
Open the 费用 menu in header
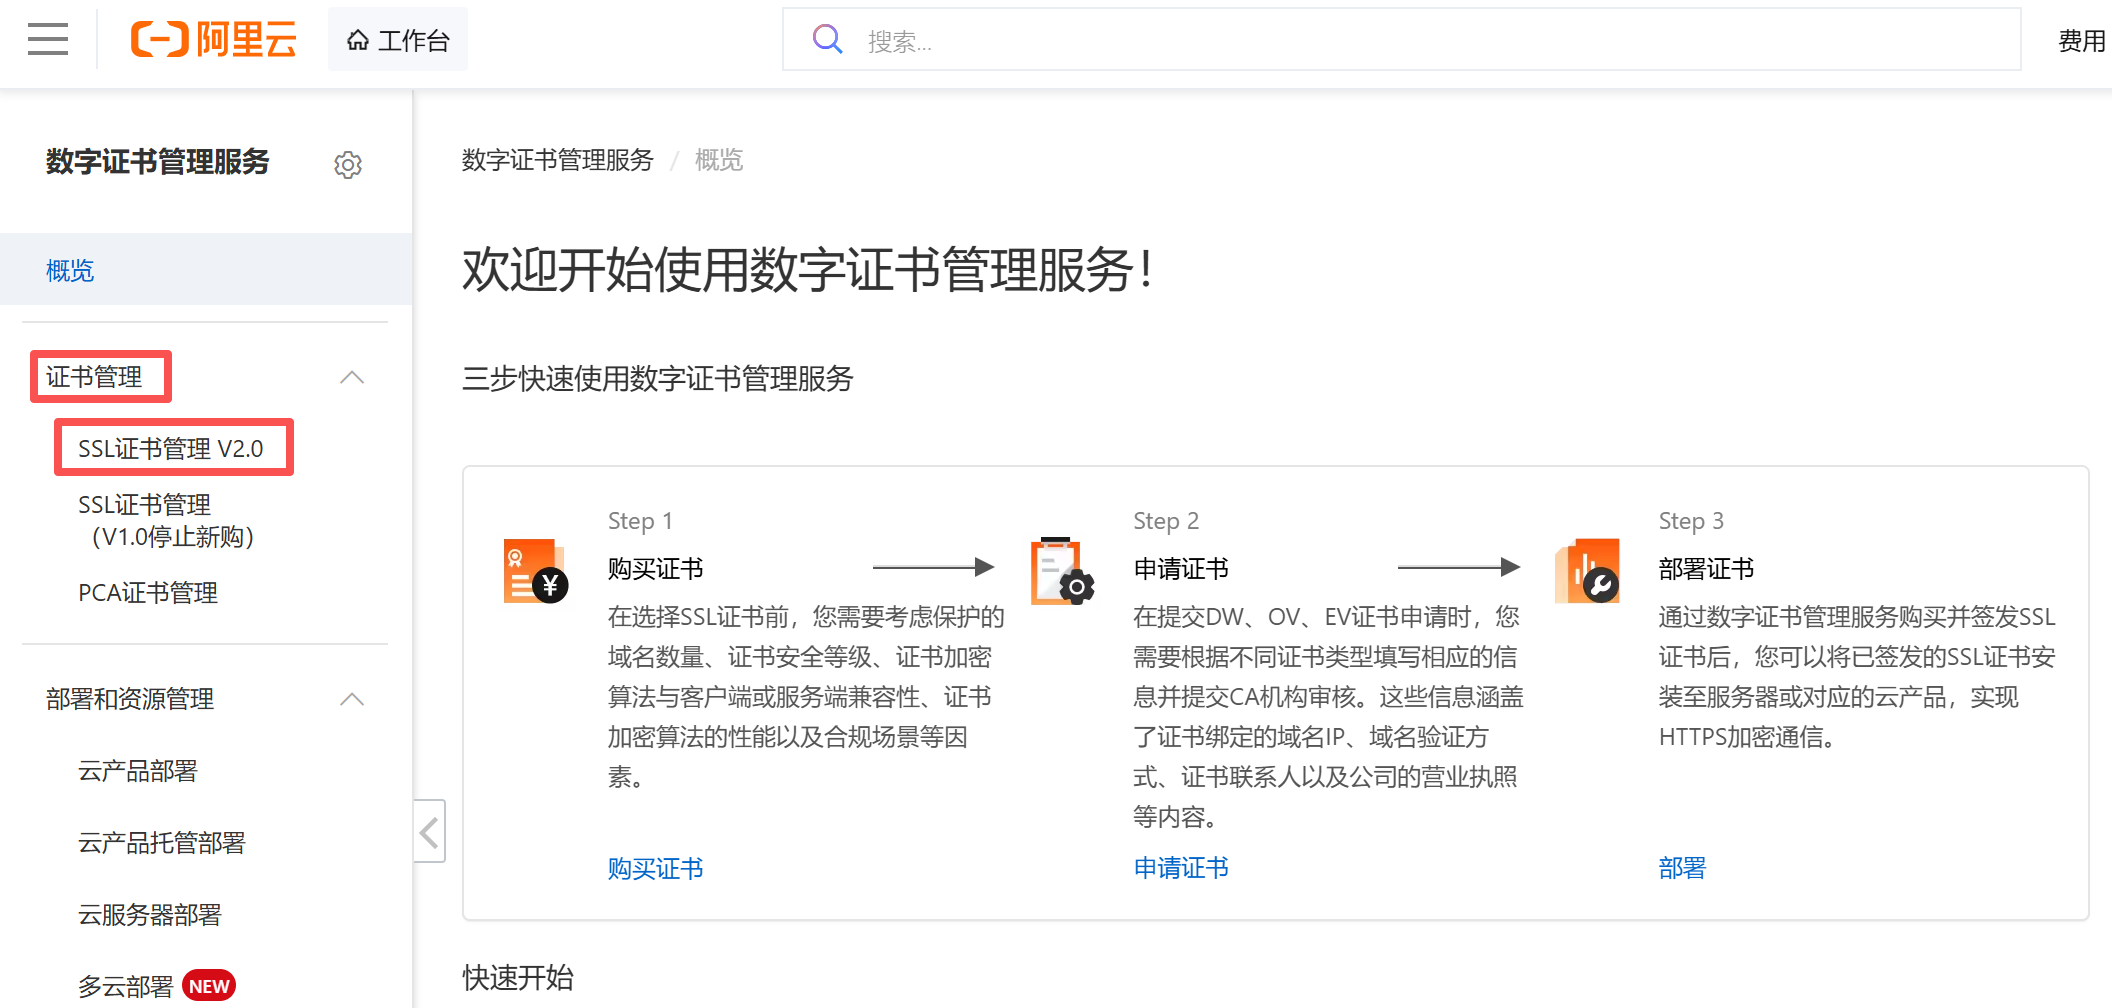click(x=2082, y=41)
